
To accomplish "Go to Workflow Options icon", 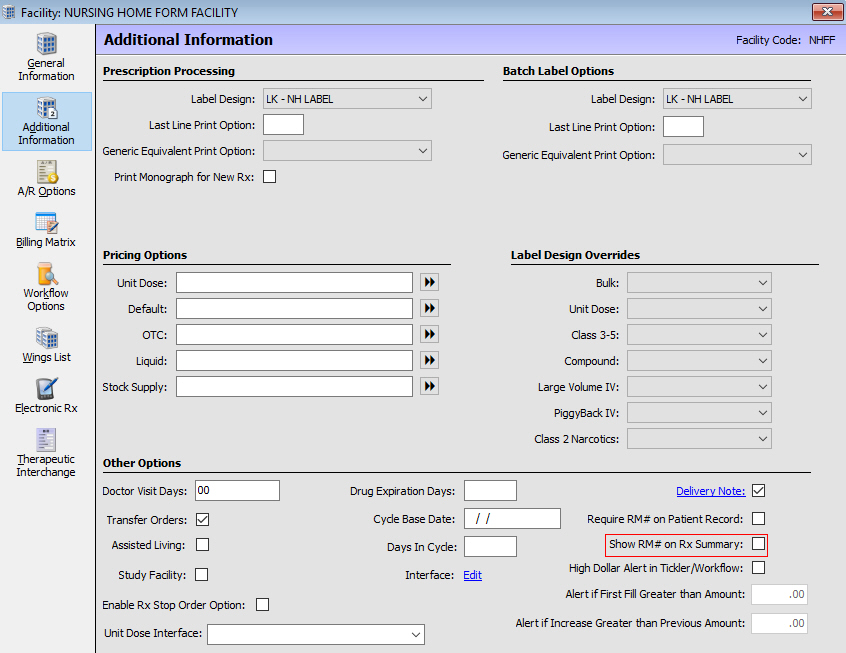I will [x=46, y=274].
